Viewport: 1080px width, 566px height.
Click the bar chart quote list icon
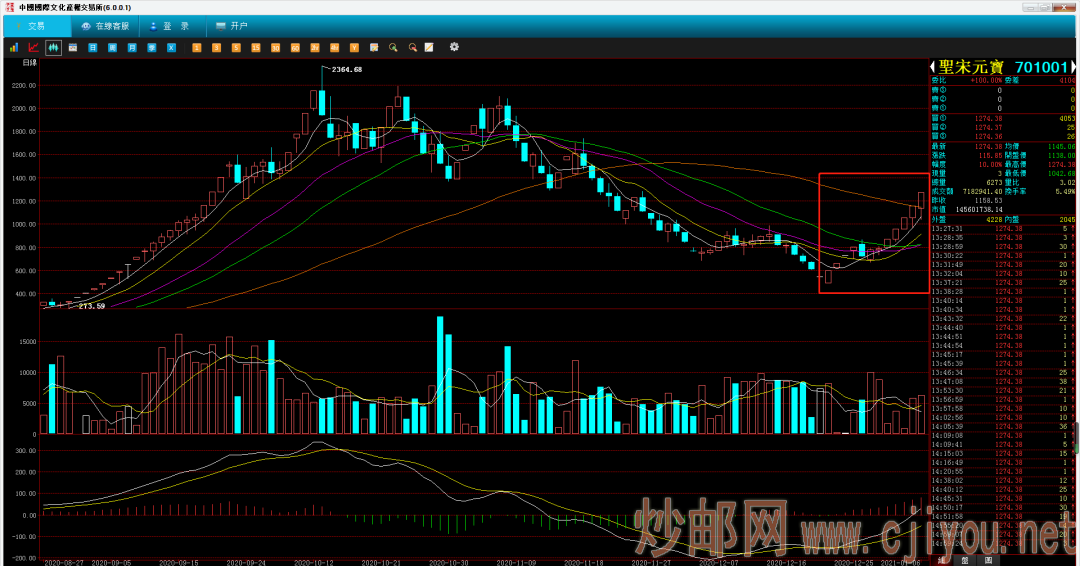coord(13,47)
